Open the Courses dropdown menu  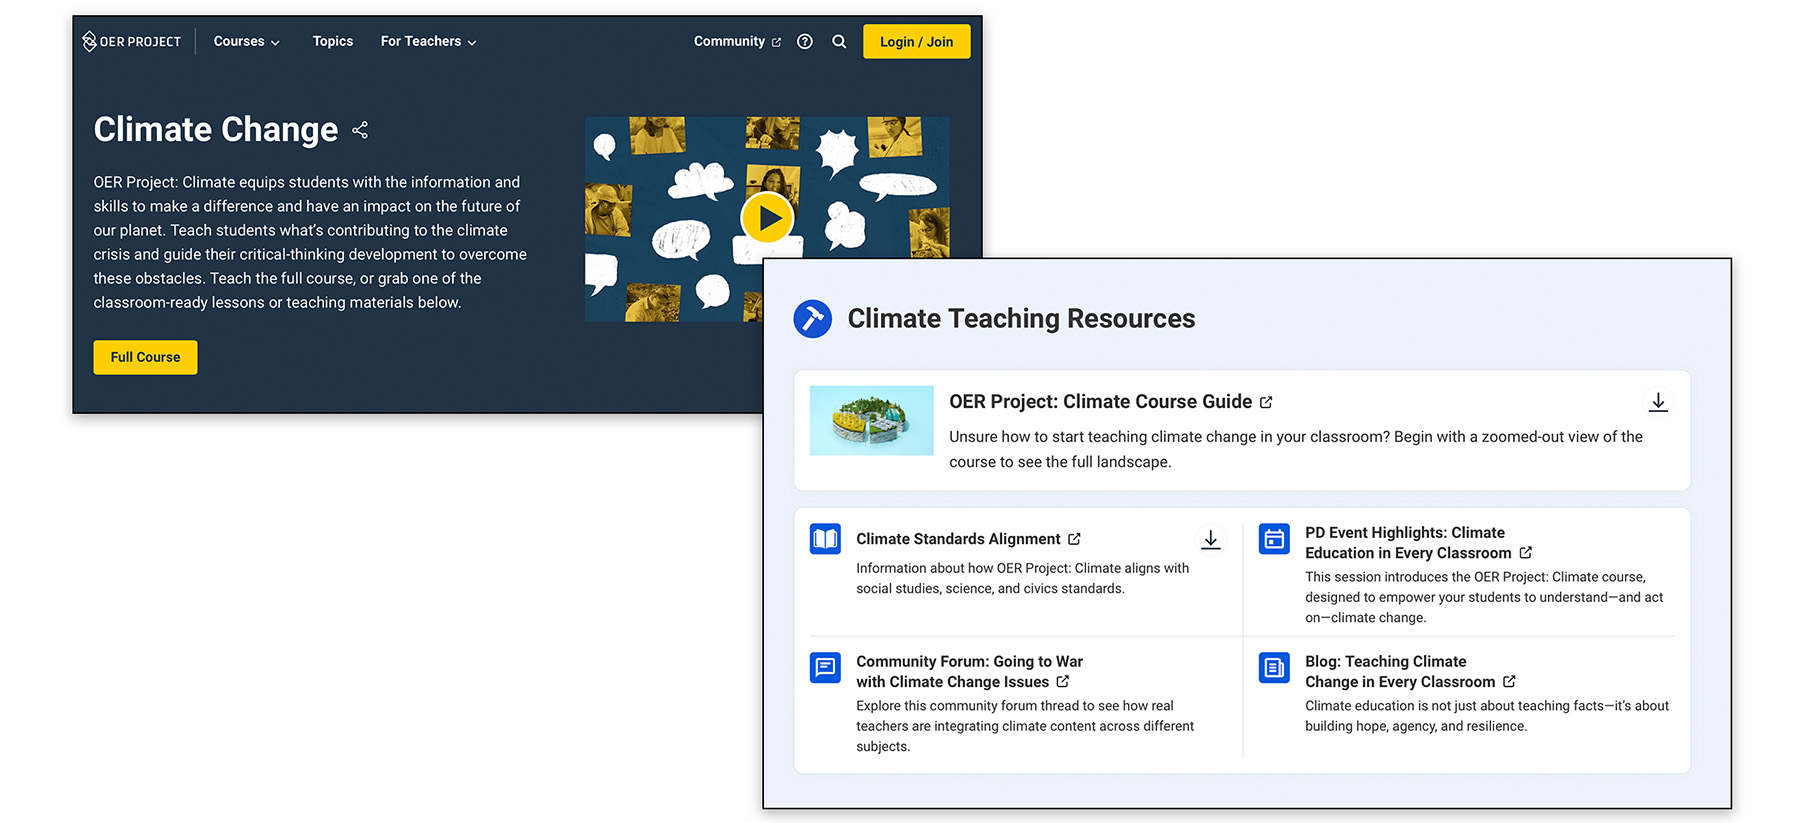246,41
